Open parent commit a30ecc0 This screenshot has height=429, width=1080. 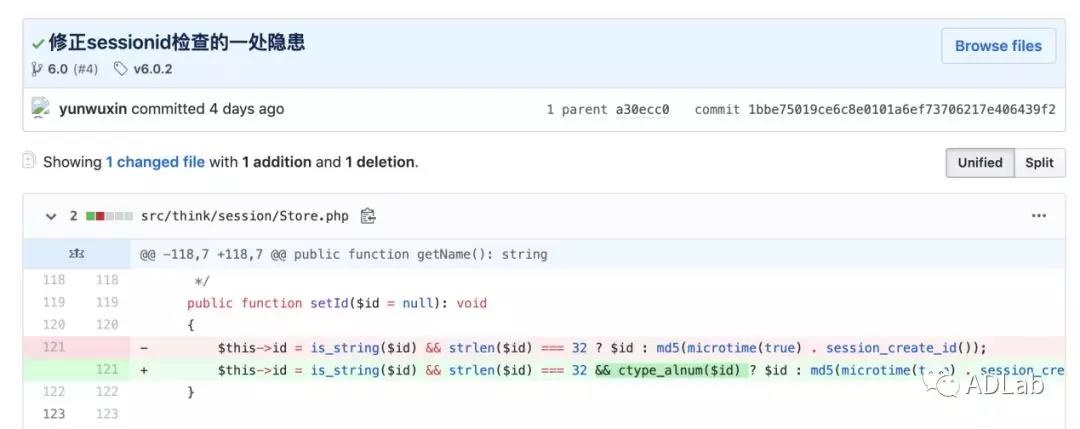pos(642,110)
